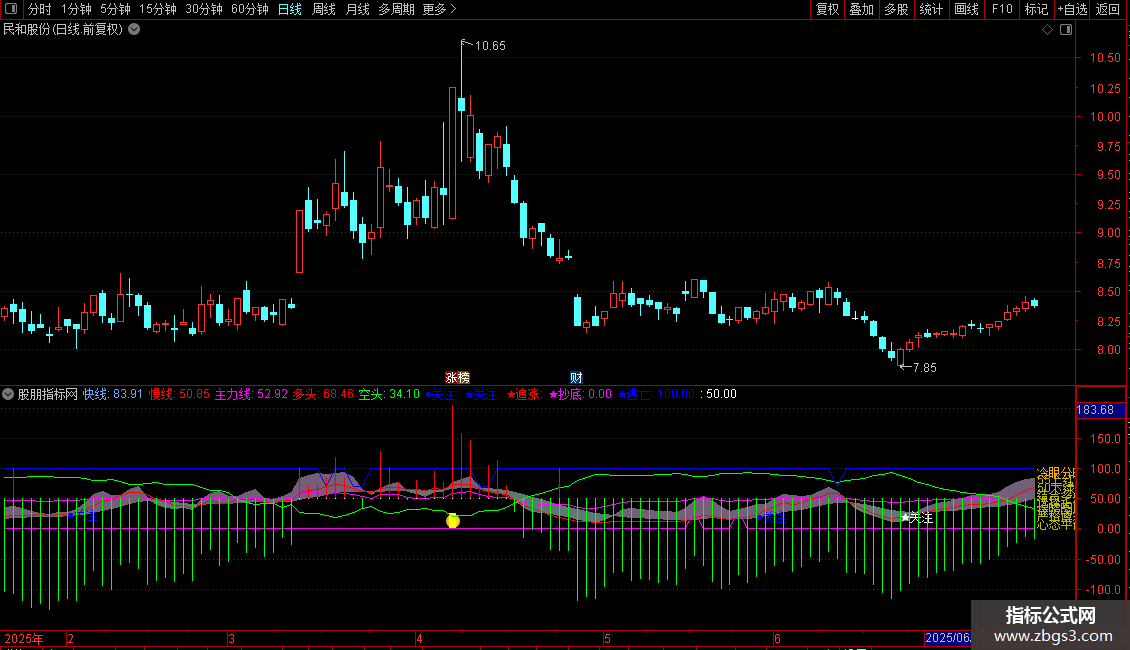Click the diamond icon above price axis

pos(1048,30)
